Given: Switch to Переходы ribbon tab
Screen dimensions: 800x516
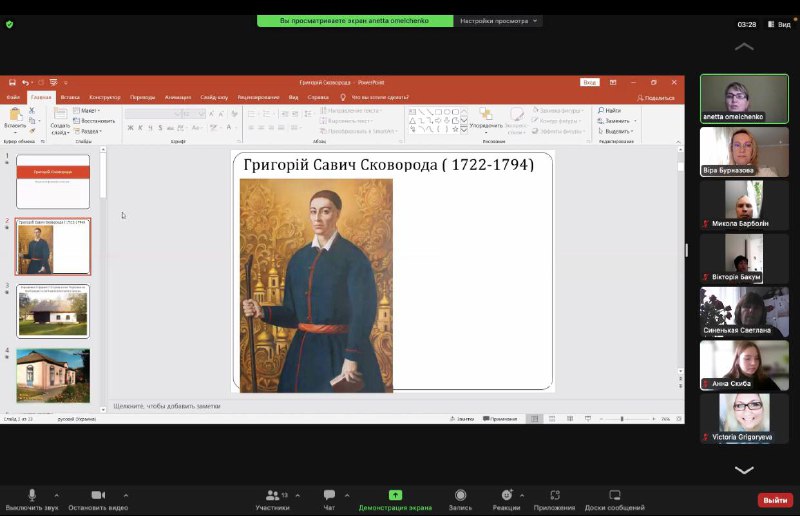Looking at the screenshot, I should tap(142, 97).
